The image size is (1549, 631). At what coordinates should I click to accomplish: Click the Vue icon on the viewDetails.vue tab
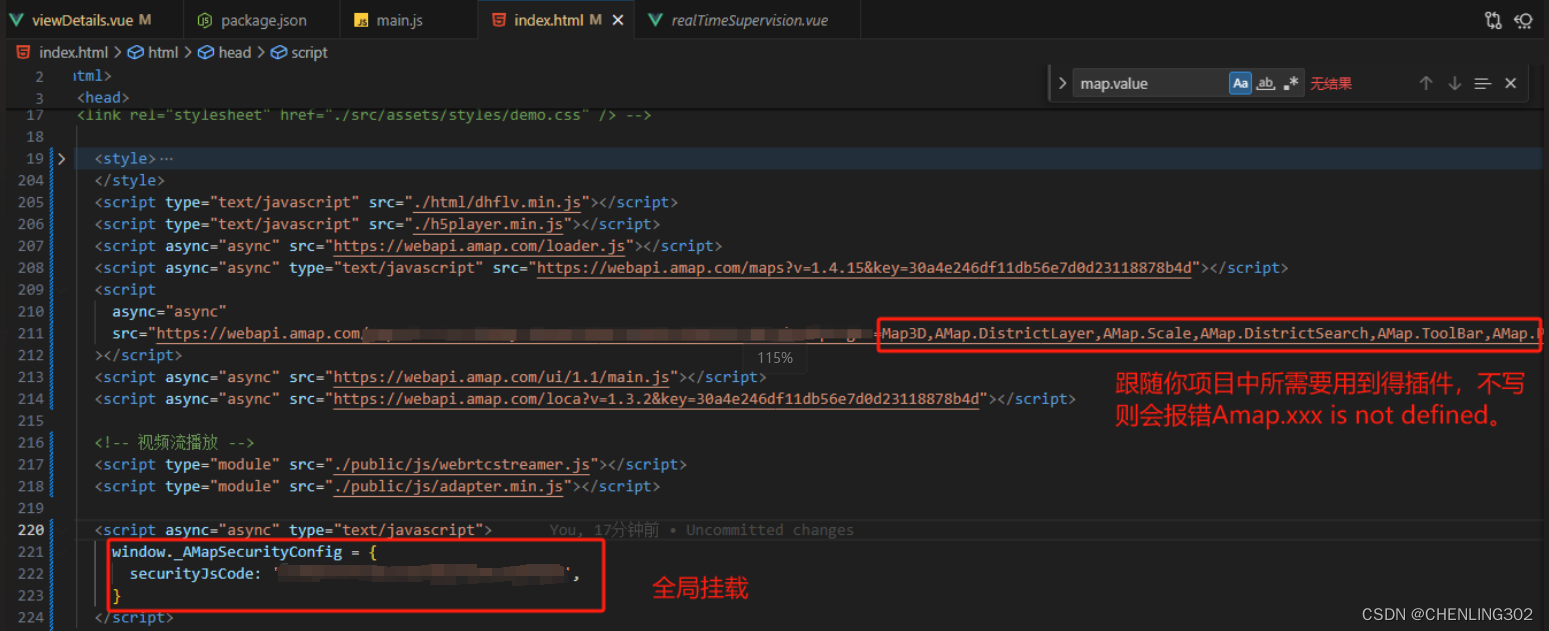click(x=16, y=20)
